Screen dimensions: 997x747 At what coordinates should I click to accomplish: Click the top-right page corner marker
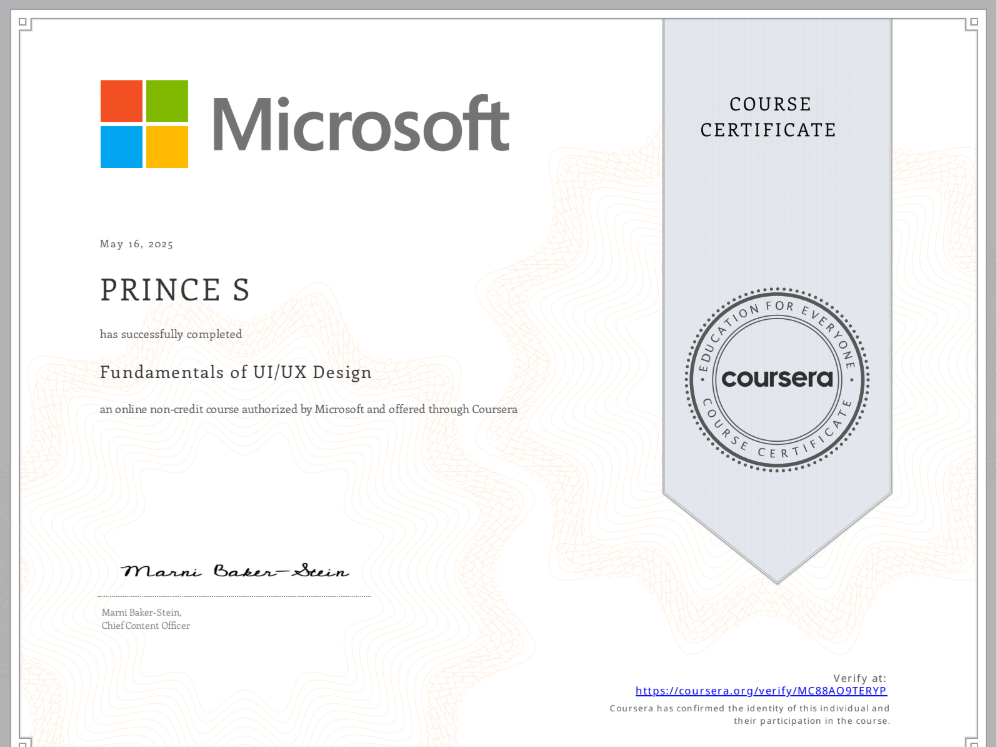[971, 24]
